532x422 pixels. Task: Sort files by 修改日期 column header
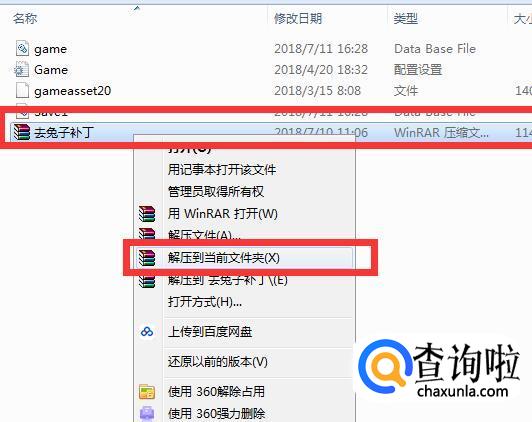click(298, 18)
